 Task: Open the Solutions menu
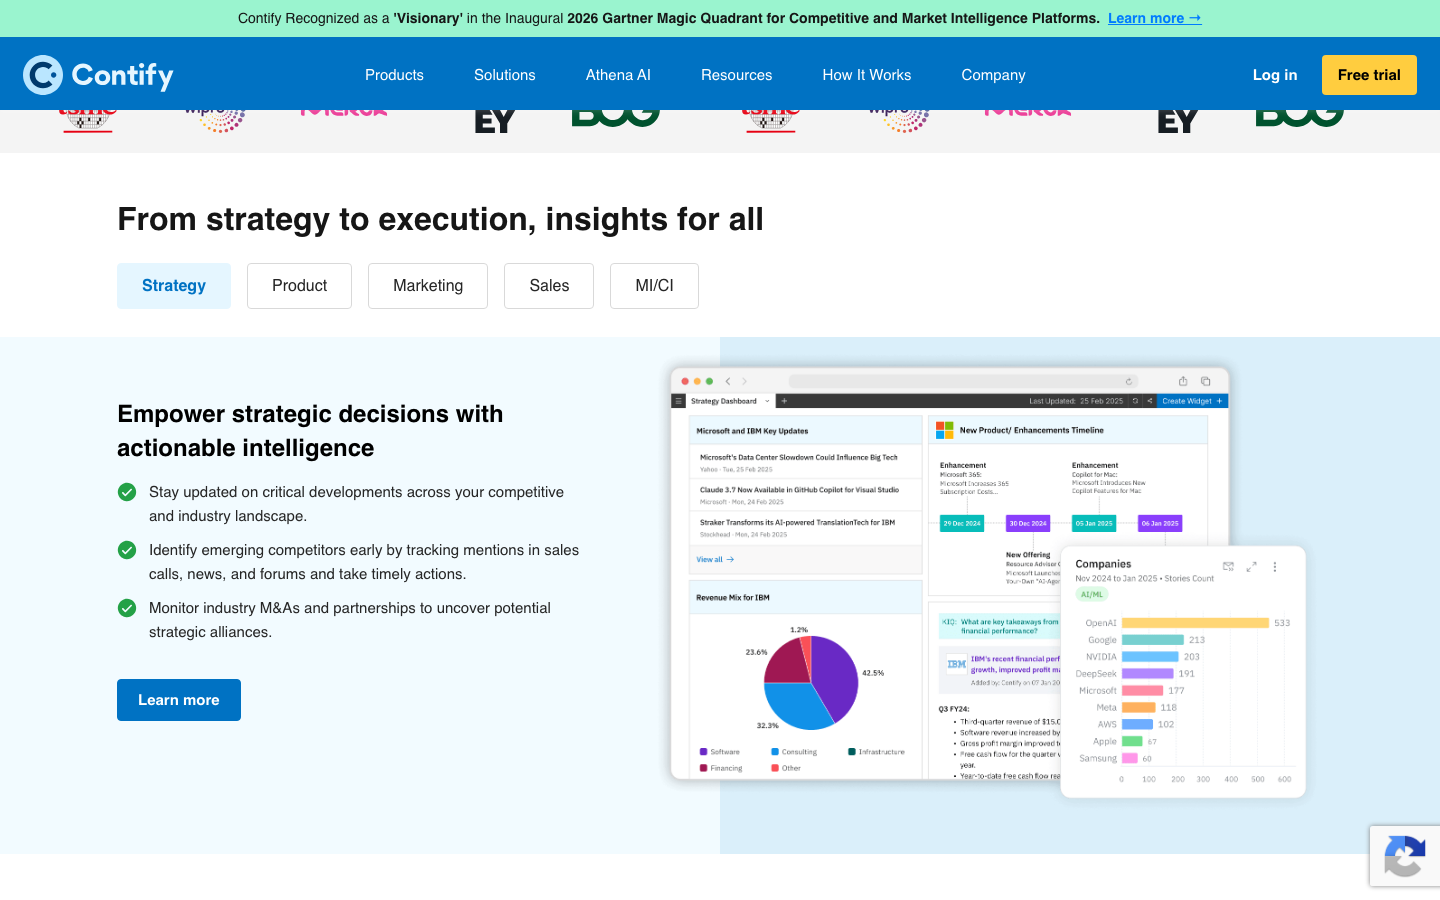tap(504, 75)
